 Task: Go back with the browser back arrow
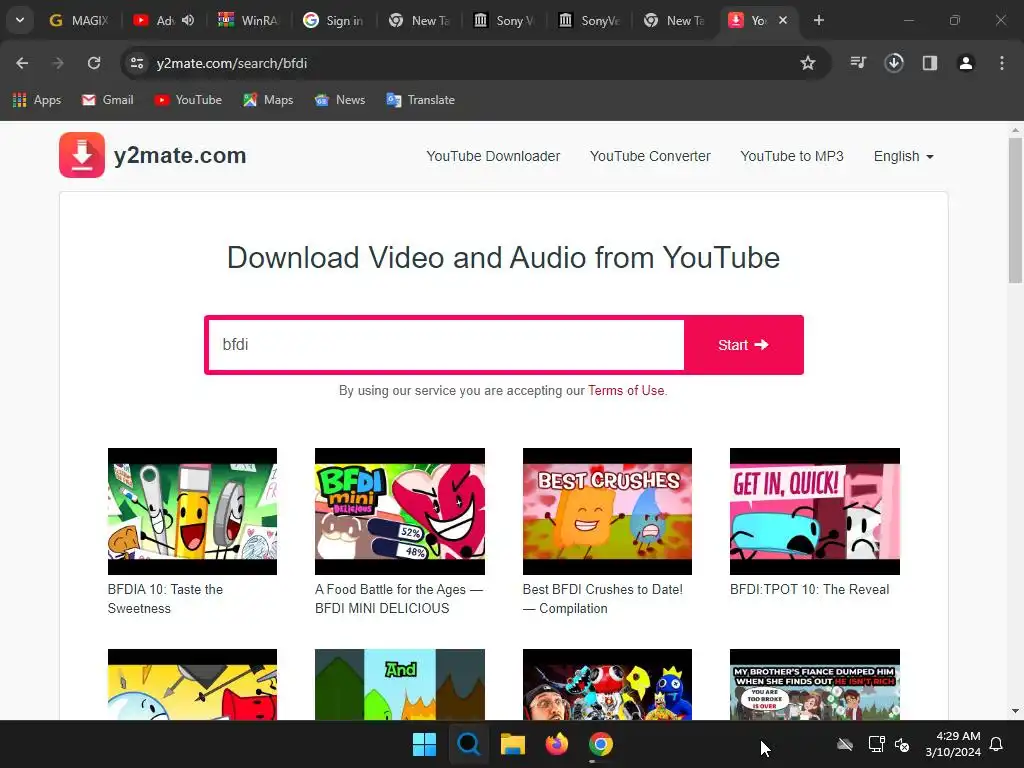point(22,63)
